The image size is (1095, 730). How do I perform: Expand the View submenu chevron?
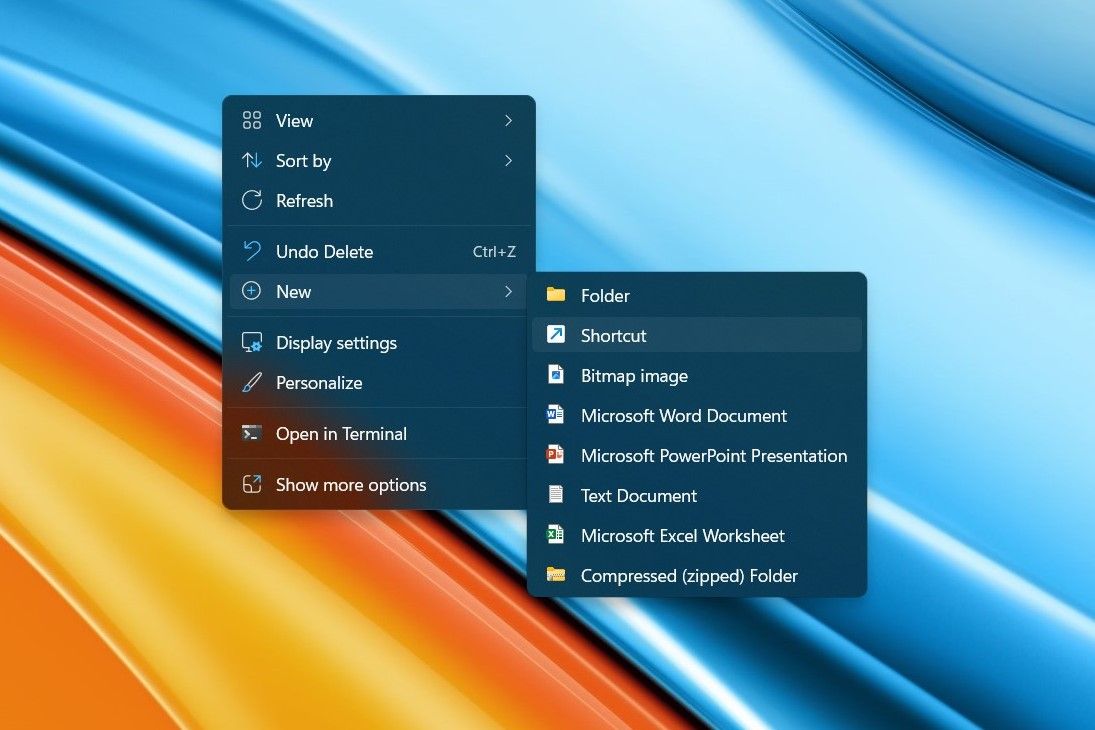[508, 121]
